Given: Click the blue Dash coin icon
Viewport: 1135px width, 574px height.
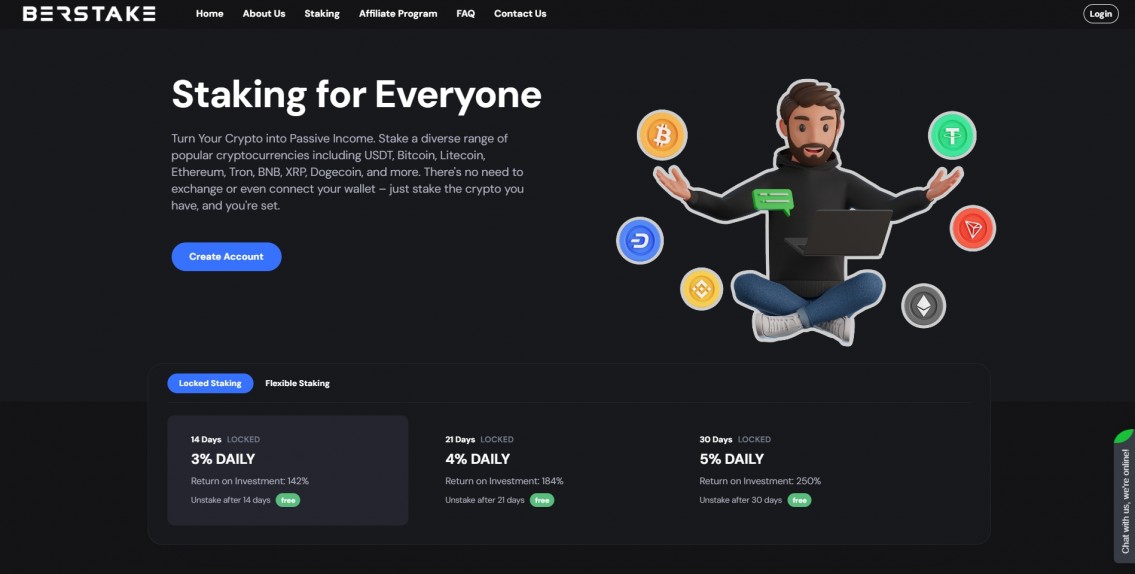Looking at the screenshot, I should (x=640, y=240).
